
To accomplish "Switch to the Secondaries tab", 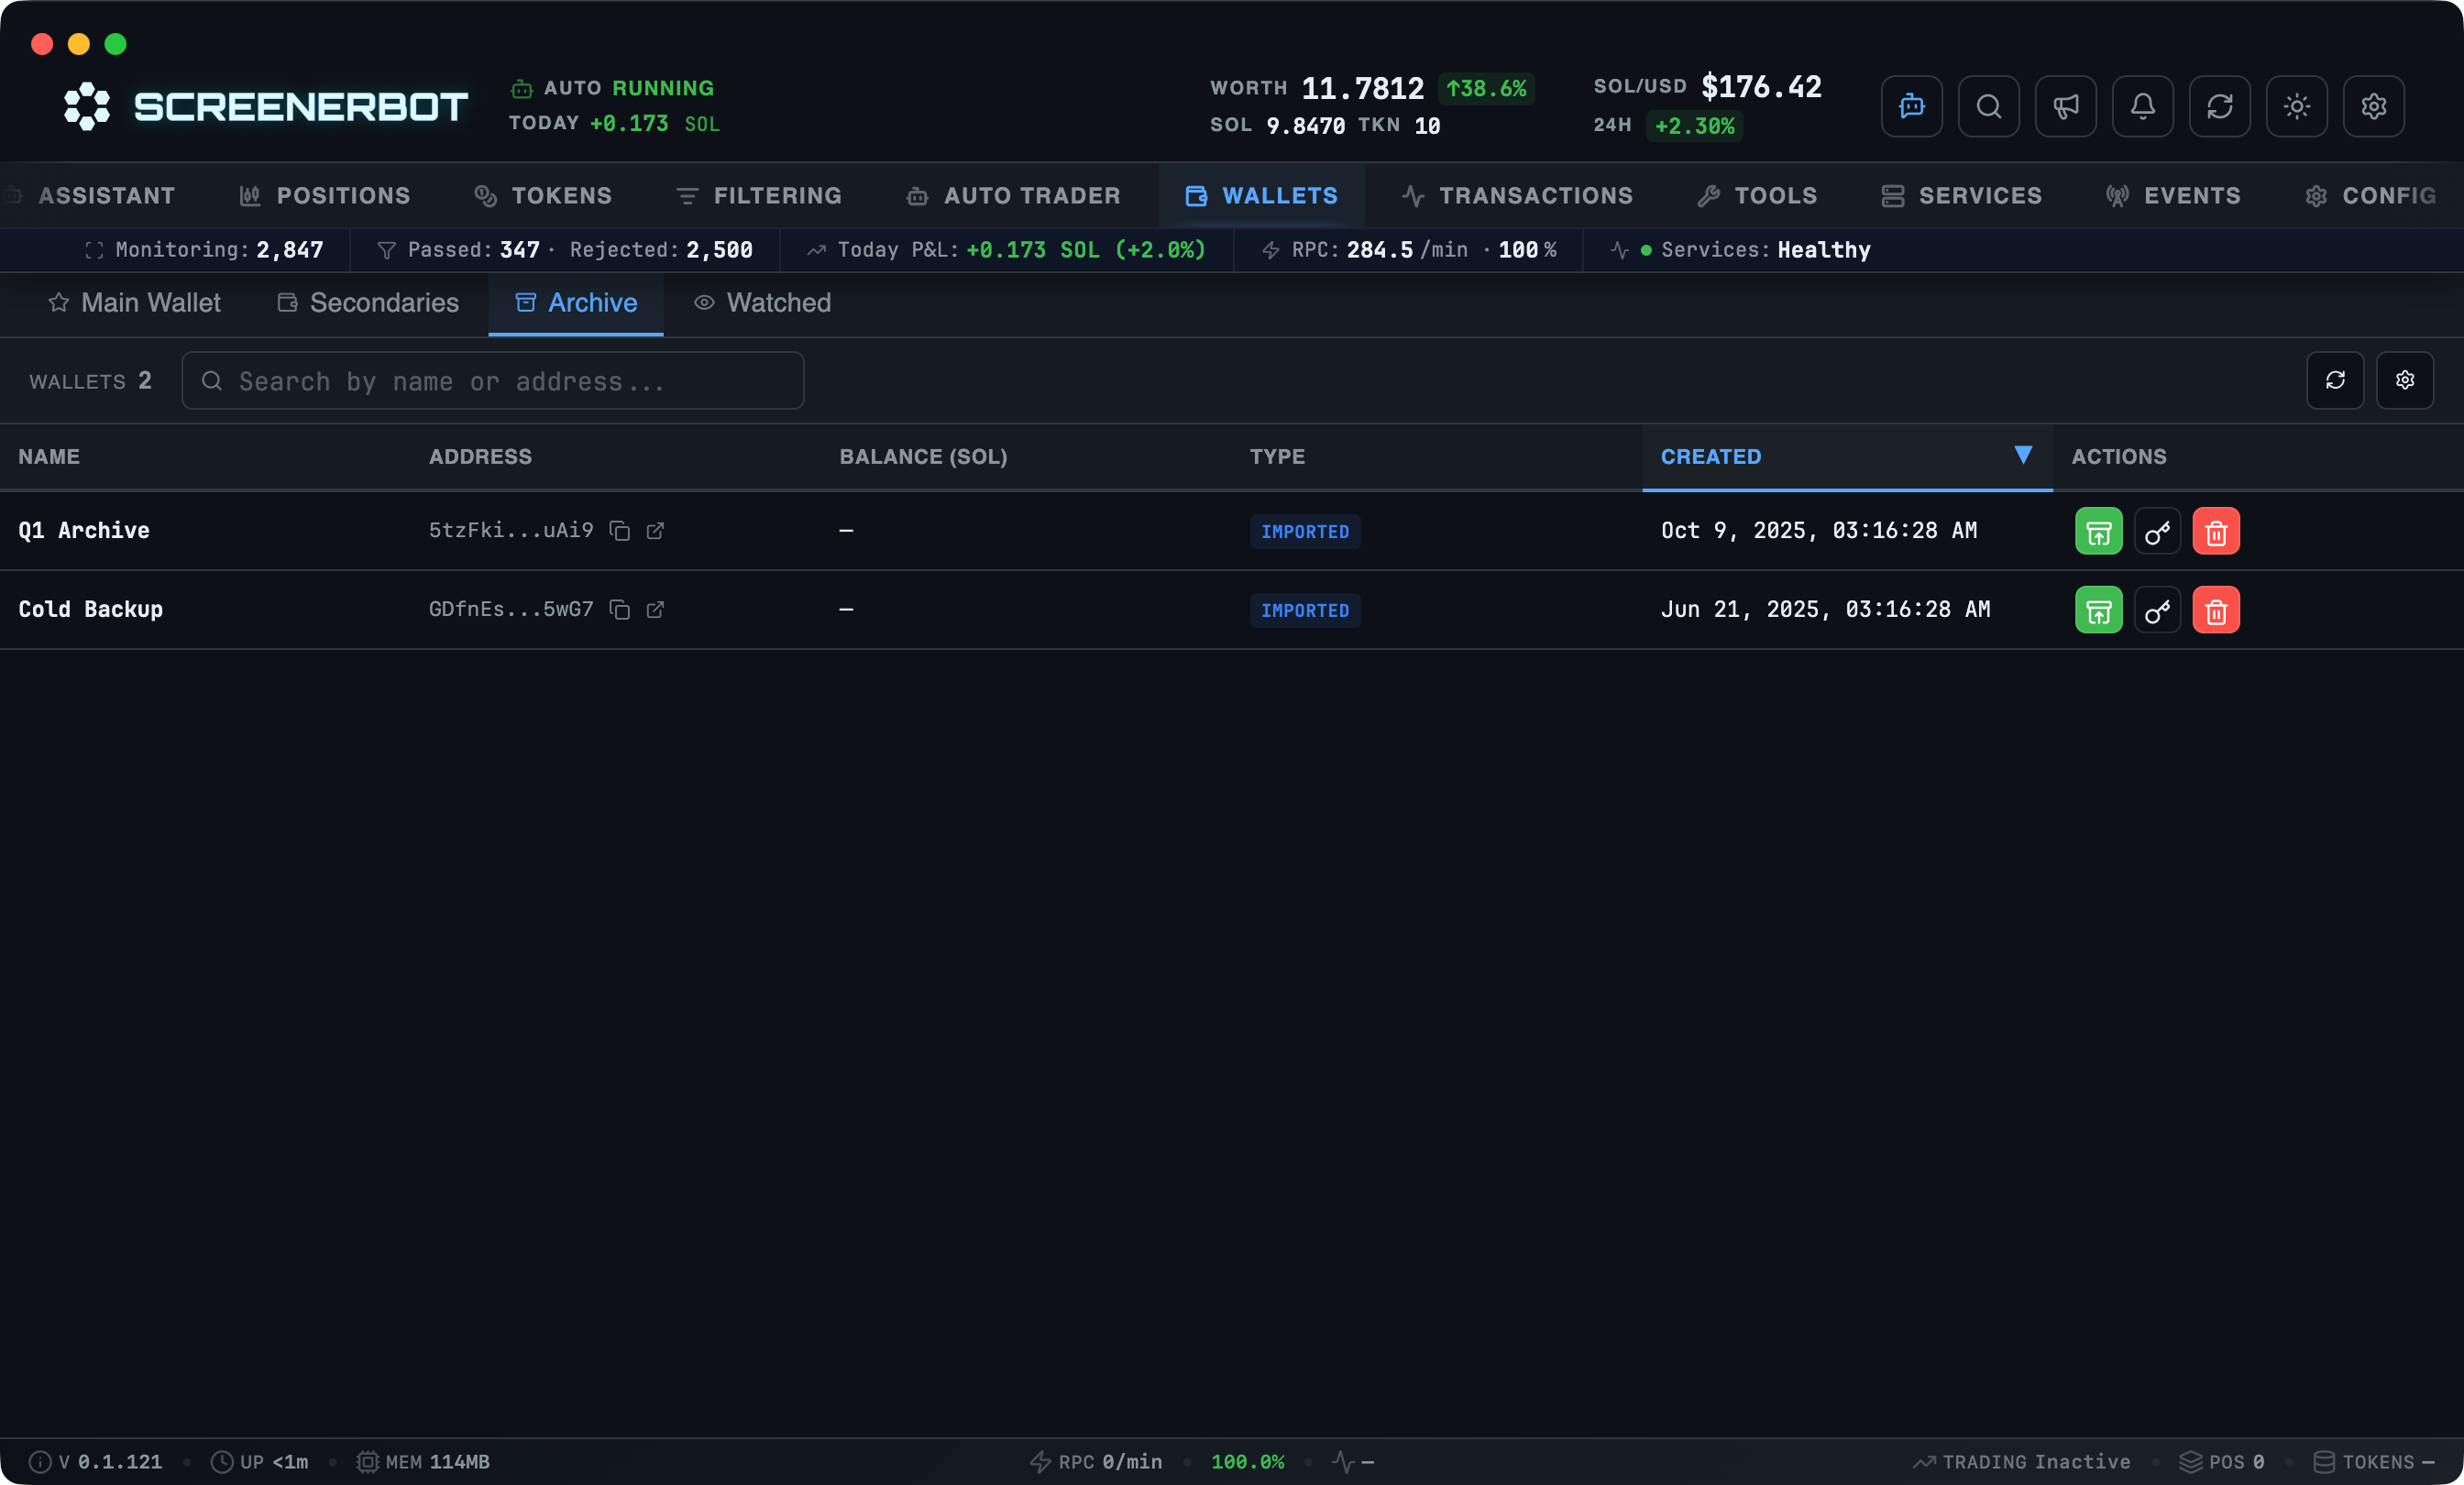I will coord(368,303).
